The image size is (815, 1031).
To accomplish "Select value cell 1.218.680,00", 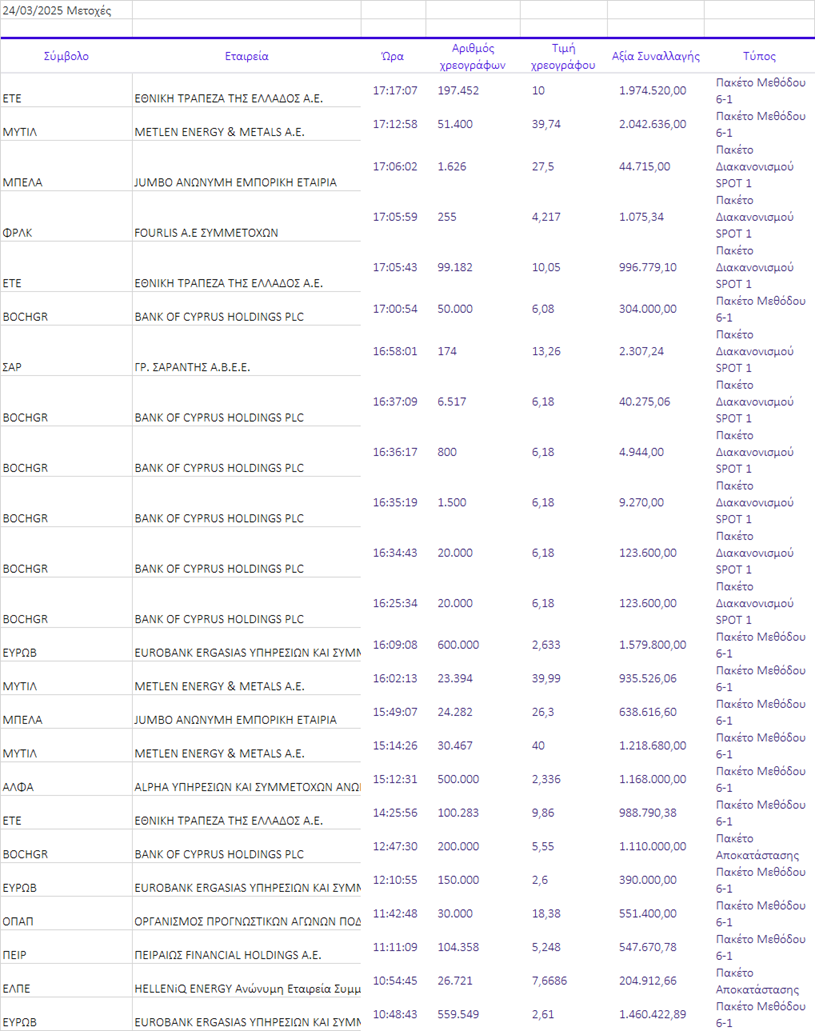I will coord(652,746).
